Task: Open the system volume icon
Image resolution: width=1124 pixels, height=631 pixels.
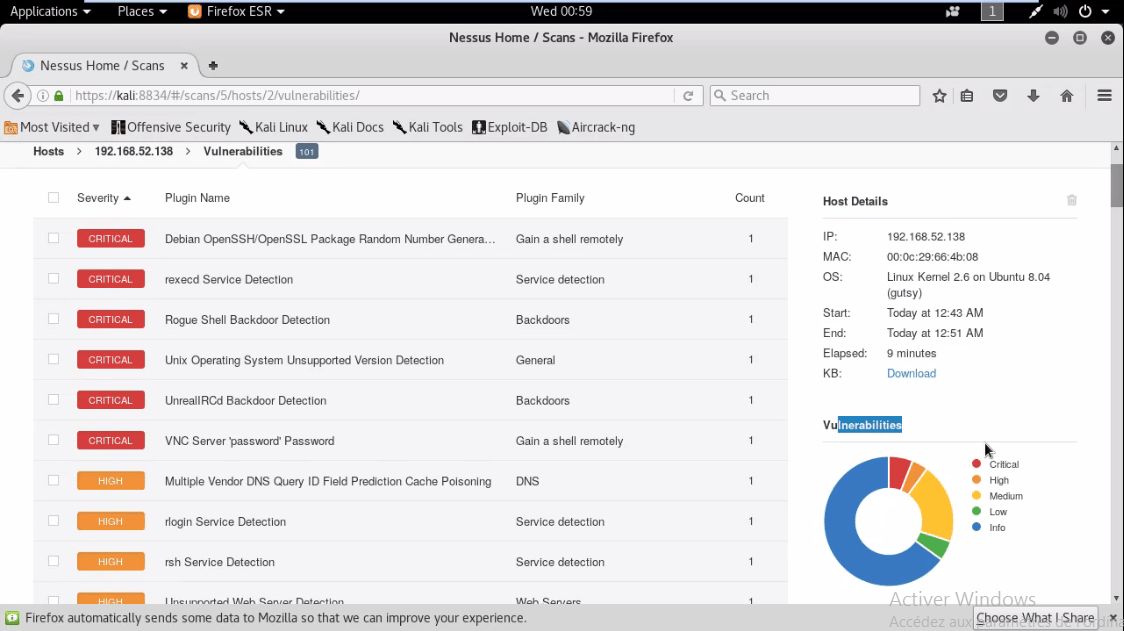Action: pyautogui.click(x=1060, y=11)
